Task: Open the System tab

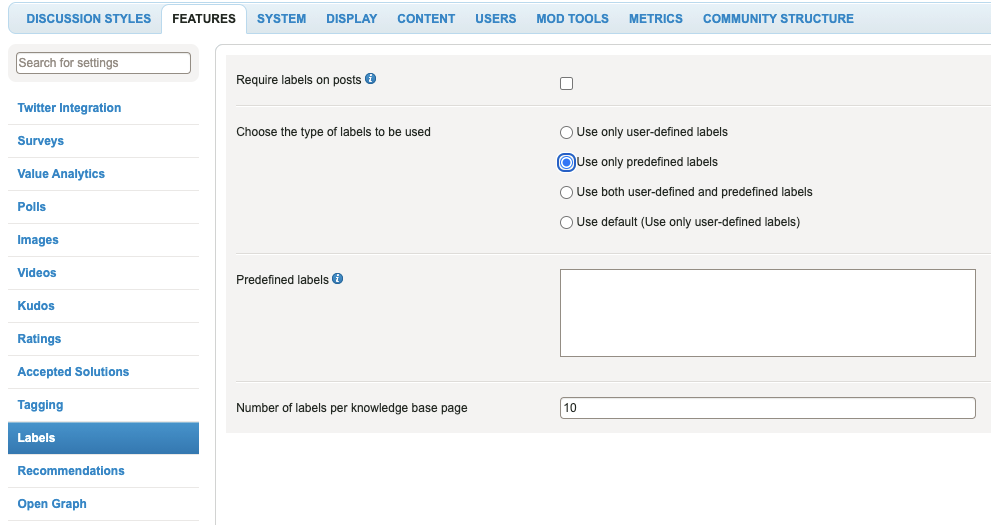Action: (281, 19)
